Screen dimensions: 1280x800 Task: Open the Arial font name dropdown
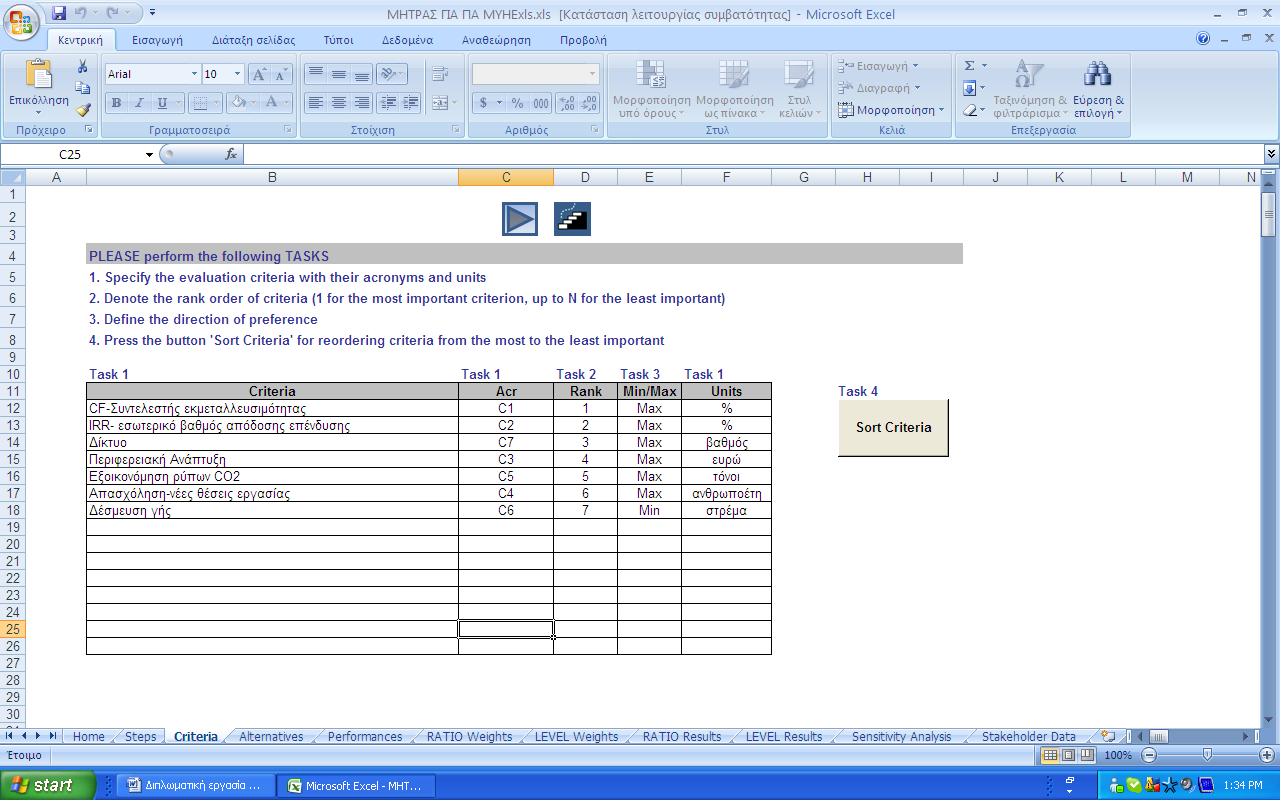click(x=194, y=75)
